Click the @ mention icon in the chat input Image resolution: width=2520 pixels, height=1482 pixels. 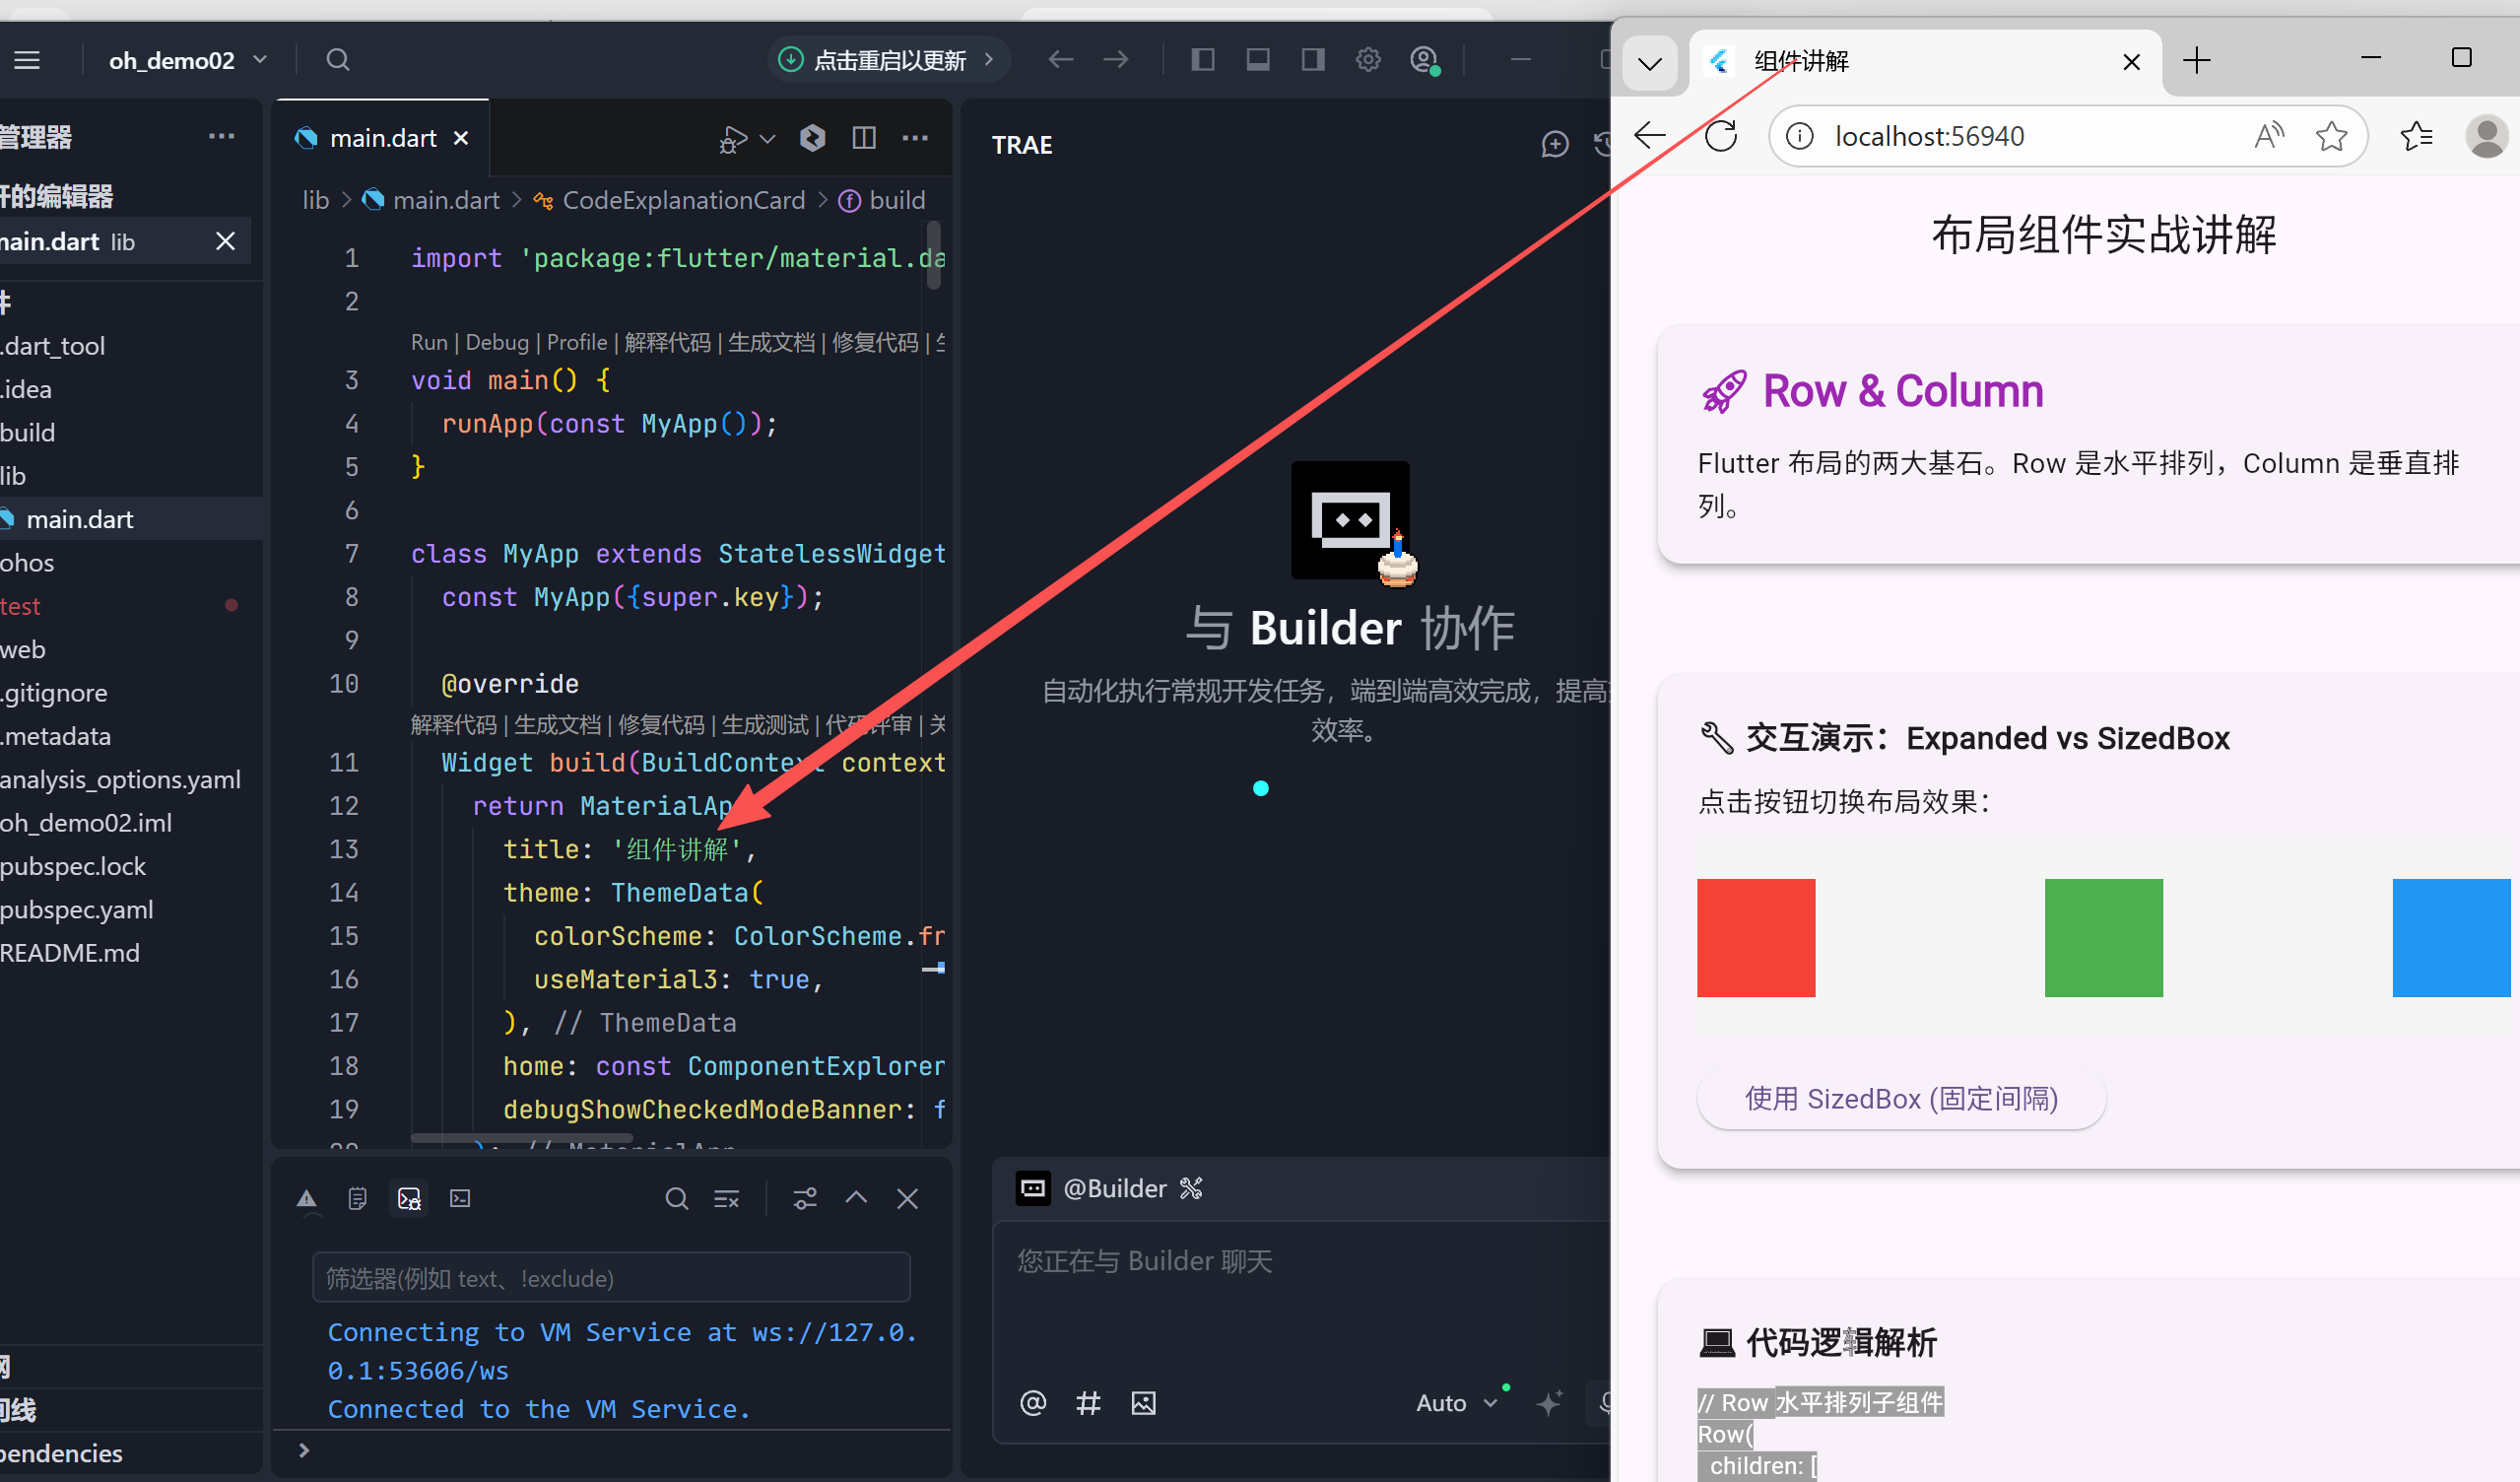pos(1034,1403)
